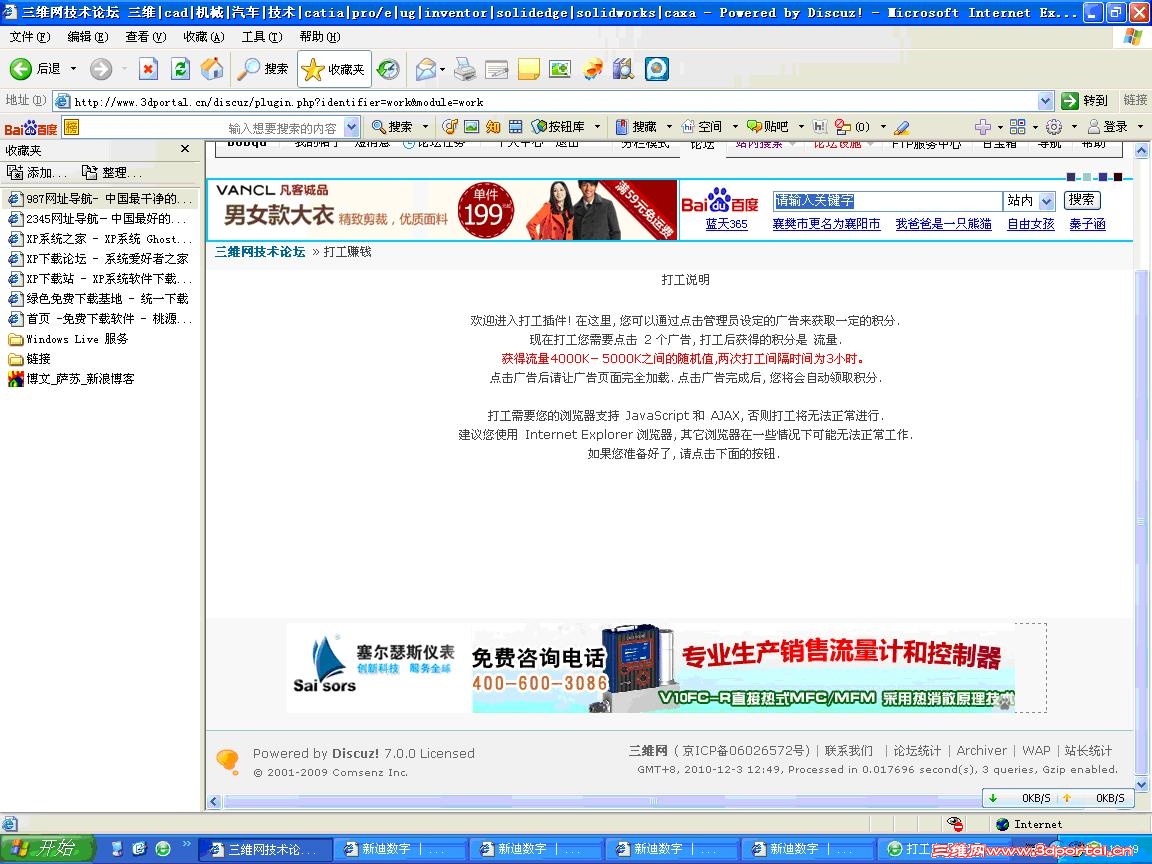
Task: Open the 襄樊市更名为襄阳市 link
Action: point(826,224)
